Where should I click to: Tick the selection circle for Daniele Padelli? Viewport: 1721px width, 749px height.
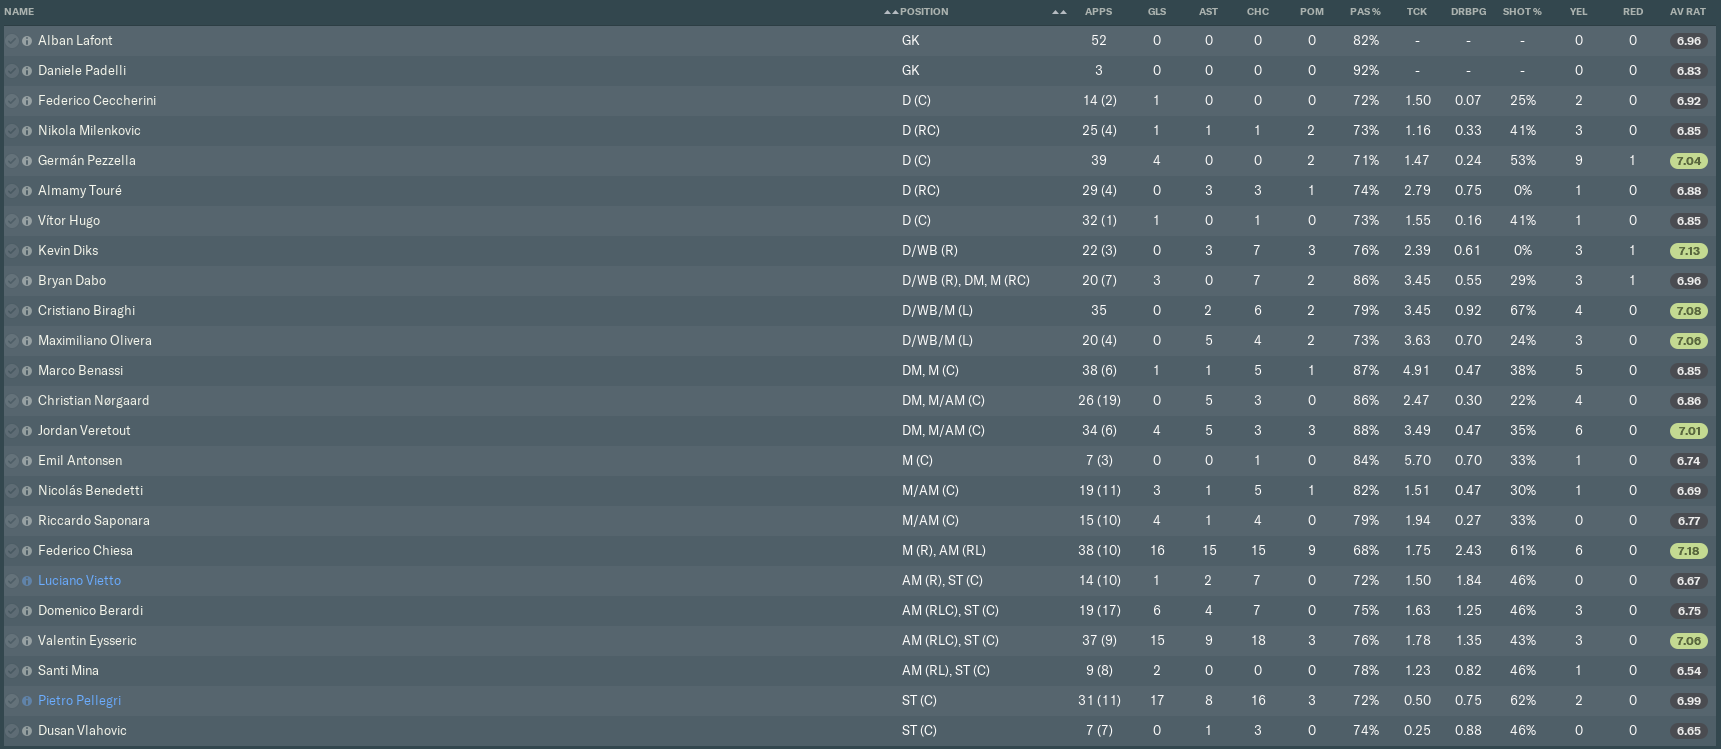coord(12,71)
